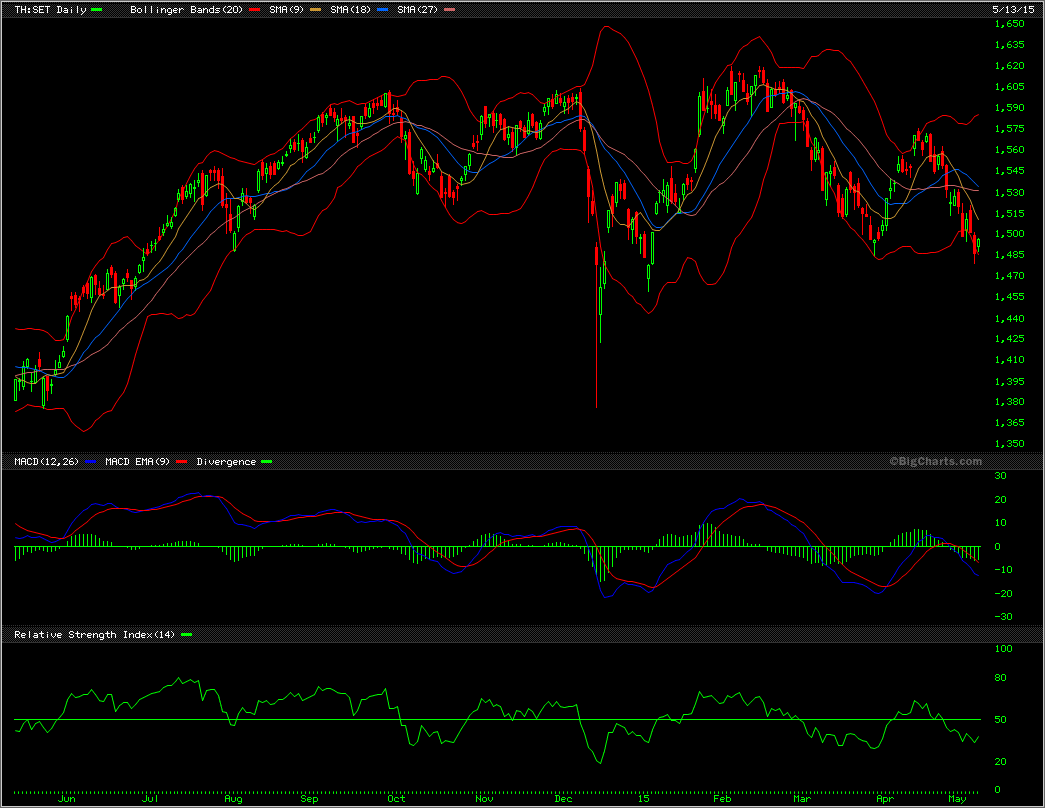Select the 'Relative Strength Index(14)' label
Screen dimensions: 1045x808
click(x=95, y=635)
